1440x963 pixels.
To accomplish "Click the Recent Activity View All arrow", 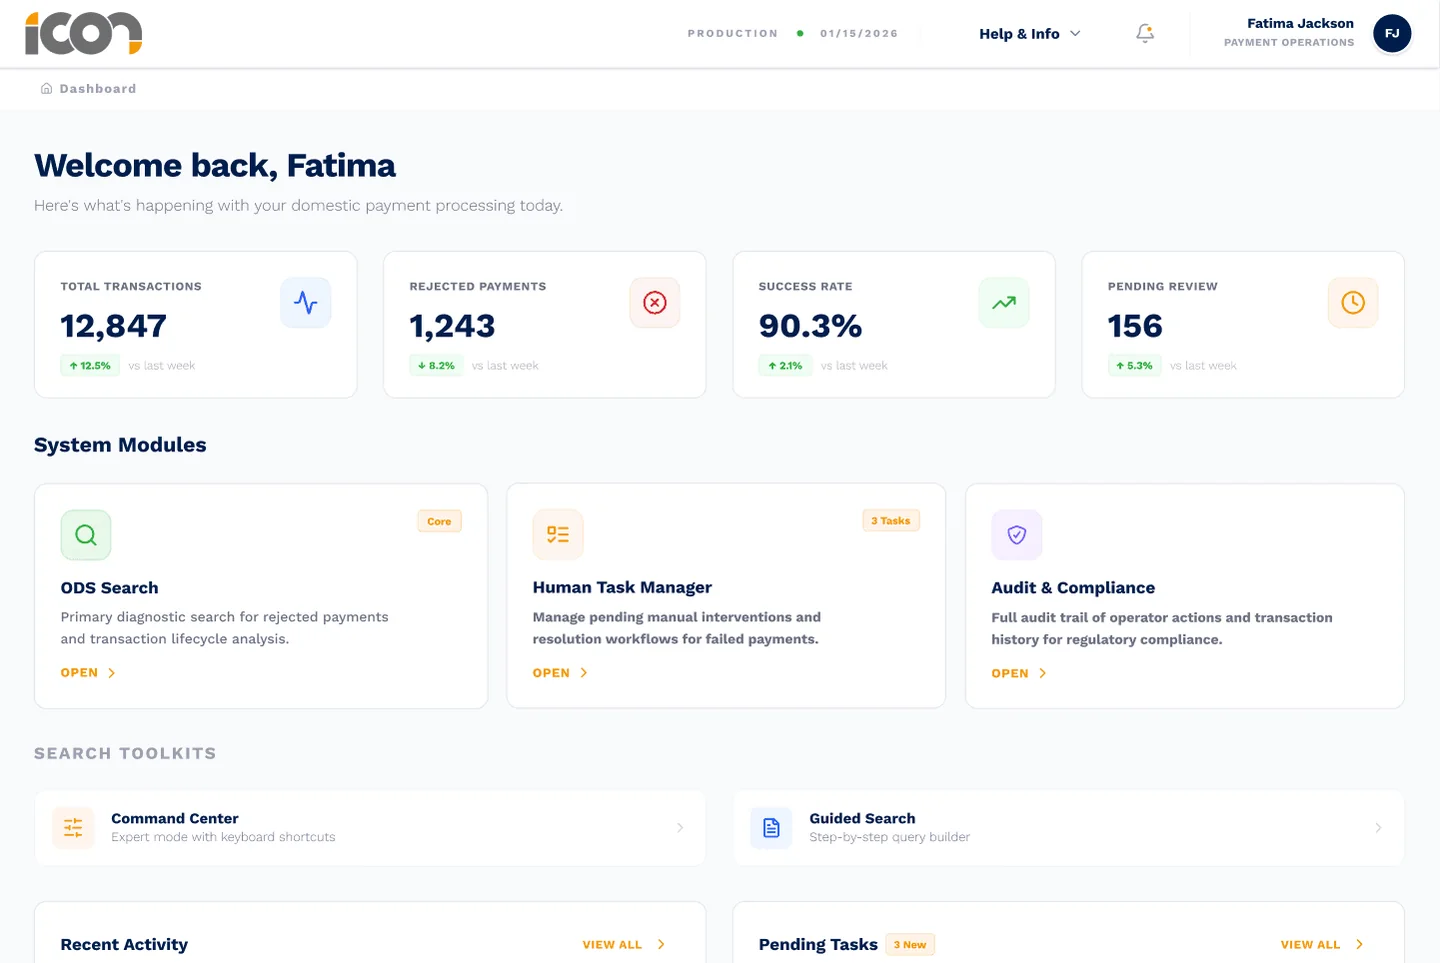I will (x=661, y=944).
